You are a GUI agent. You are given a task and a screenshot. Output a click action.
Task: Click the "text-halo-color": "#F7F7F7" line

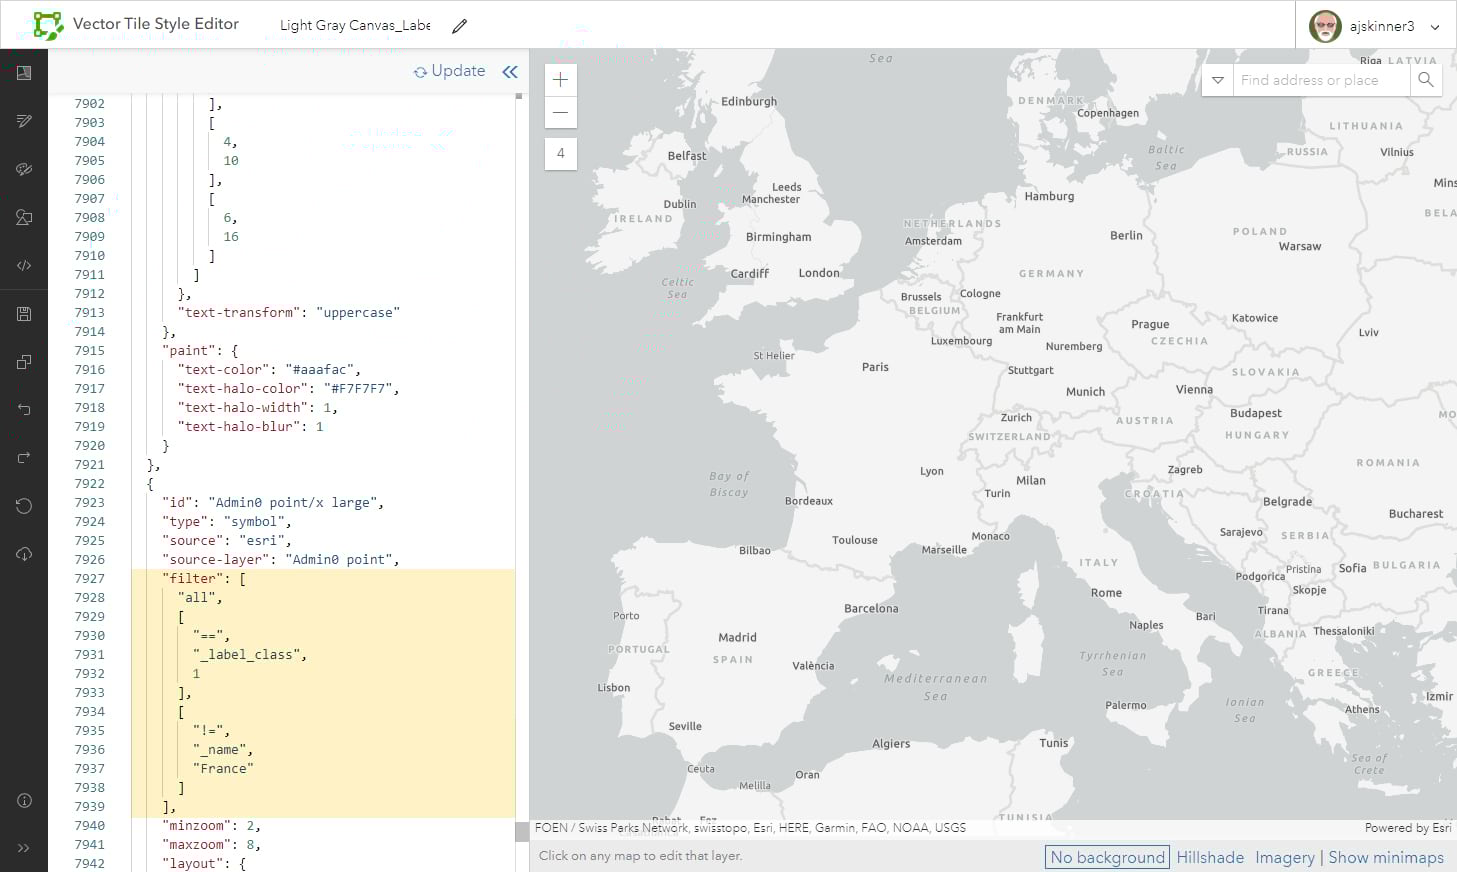[288, 388]
